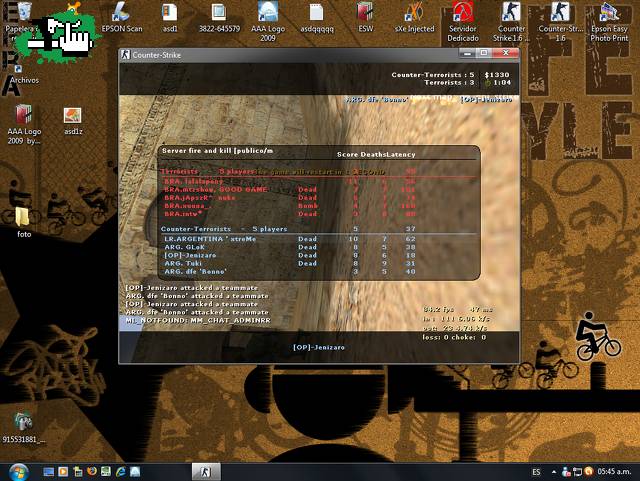This screenshot has width=640, height=481.
Task: Show hidden tray icons with the arrow
Action: click(x=553, y=472)
